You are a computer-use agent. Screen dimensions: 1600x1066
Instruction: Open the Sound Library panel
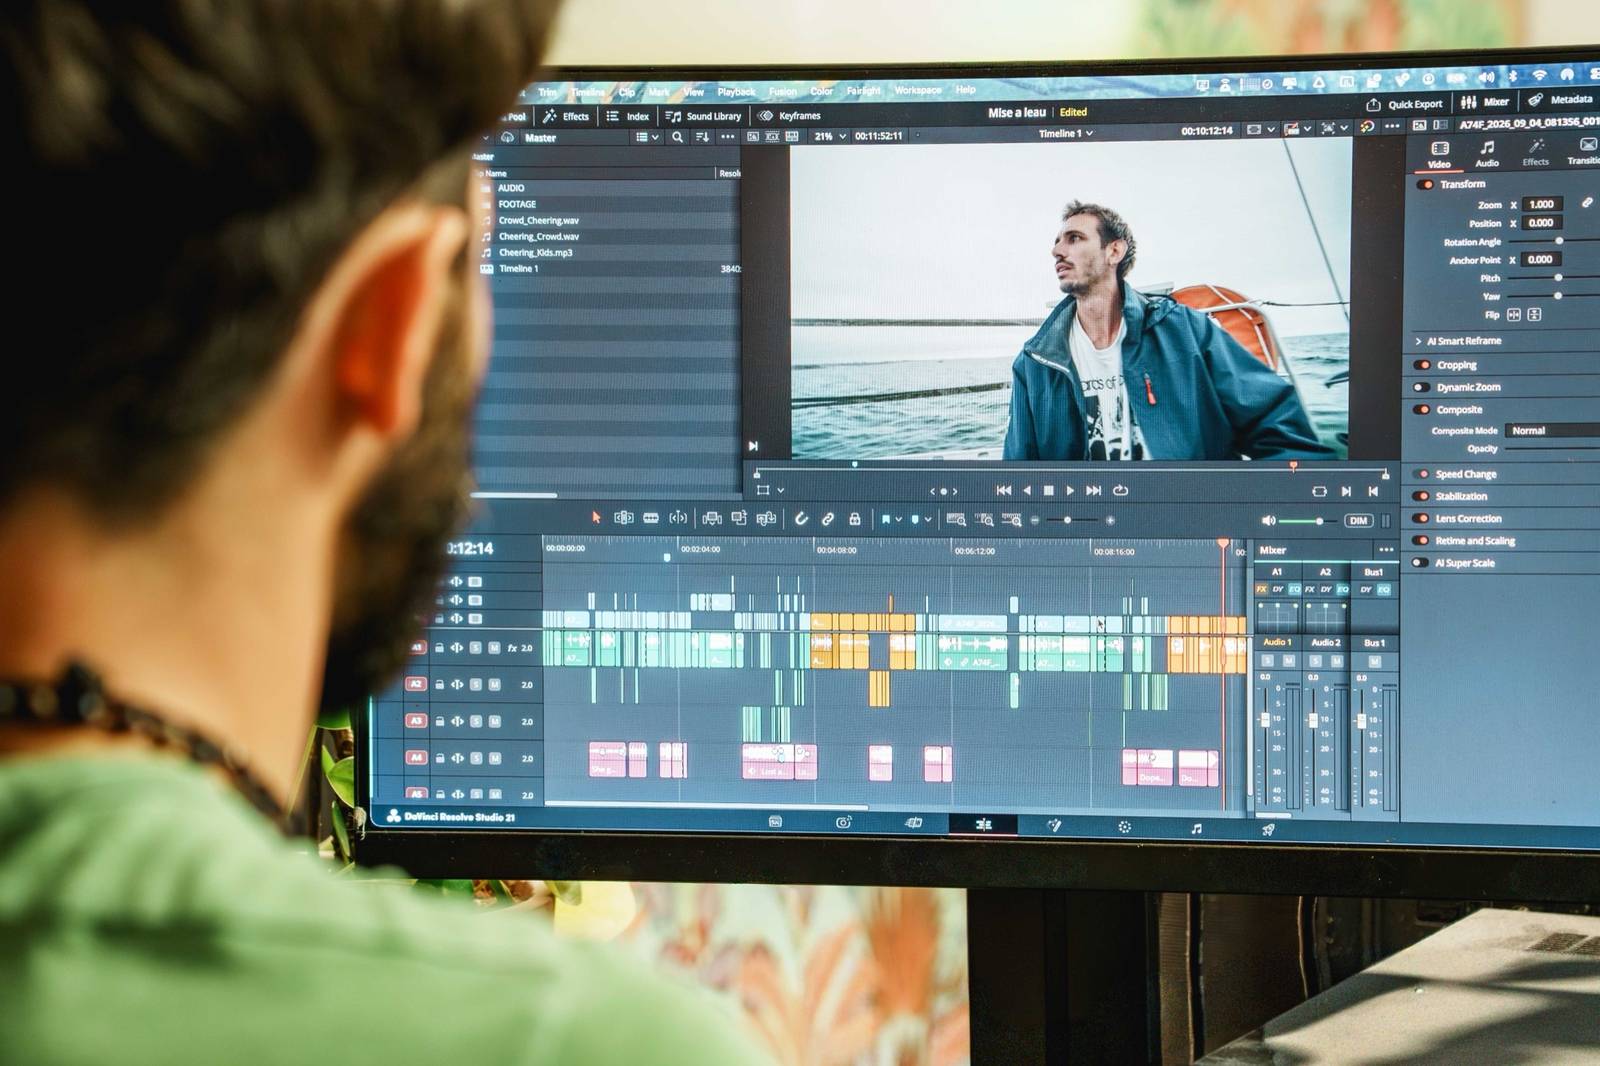tap(703, 116)
